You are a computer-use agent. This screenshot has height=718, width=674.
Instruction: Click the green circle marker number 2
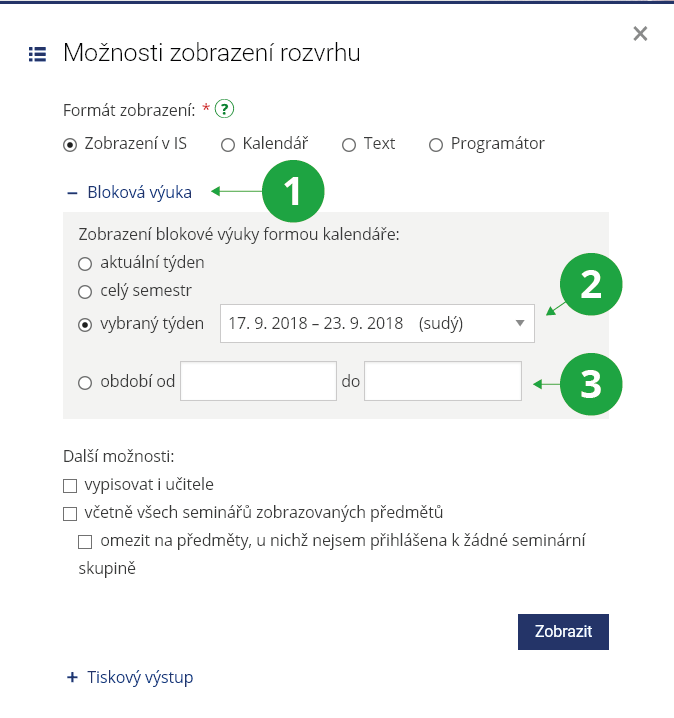pyautogui.click(x=591, y=285)
